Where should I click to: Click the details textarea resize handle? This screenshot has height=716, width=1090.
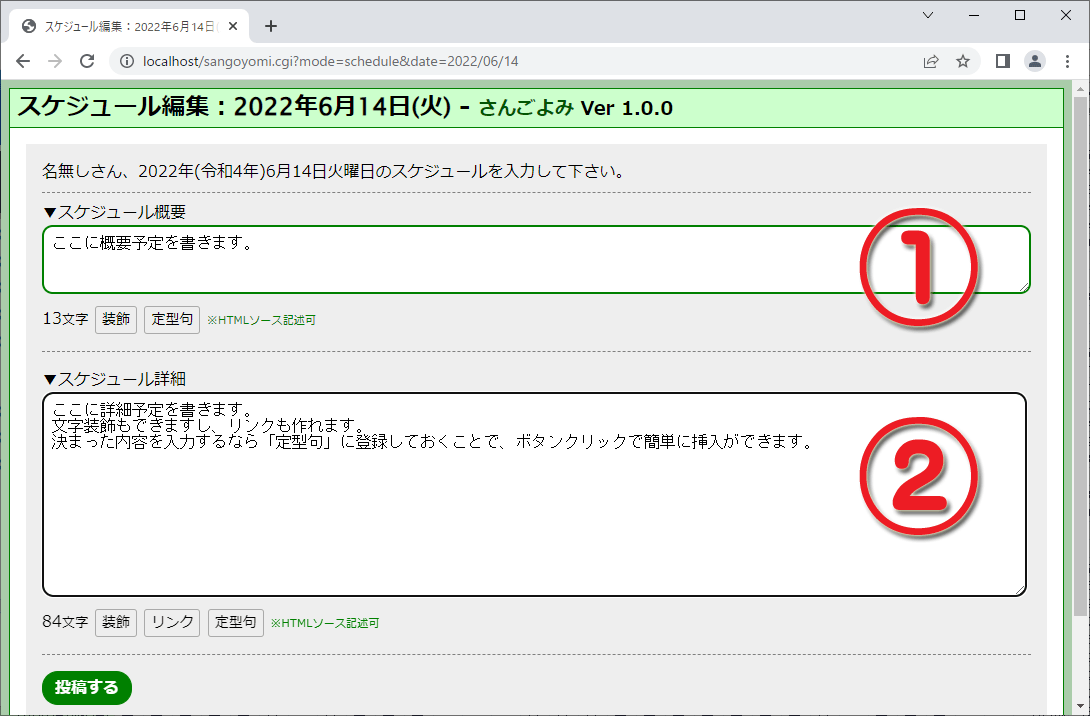[1020, 590]
